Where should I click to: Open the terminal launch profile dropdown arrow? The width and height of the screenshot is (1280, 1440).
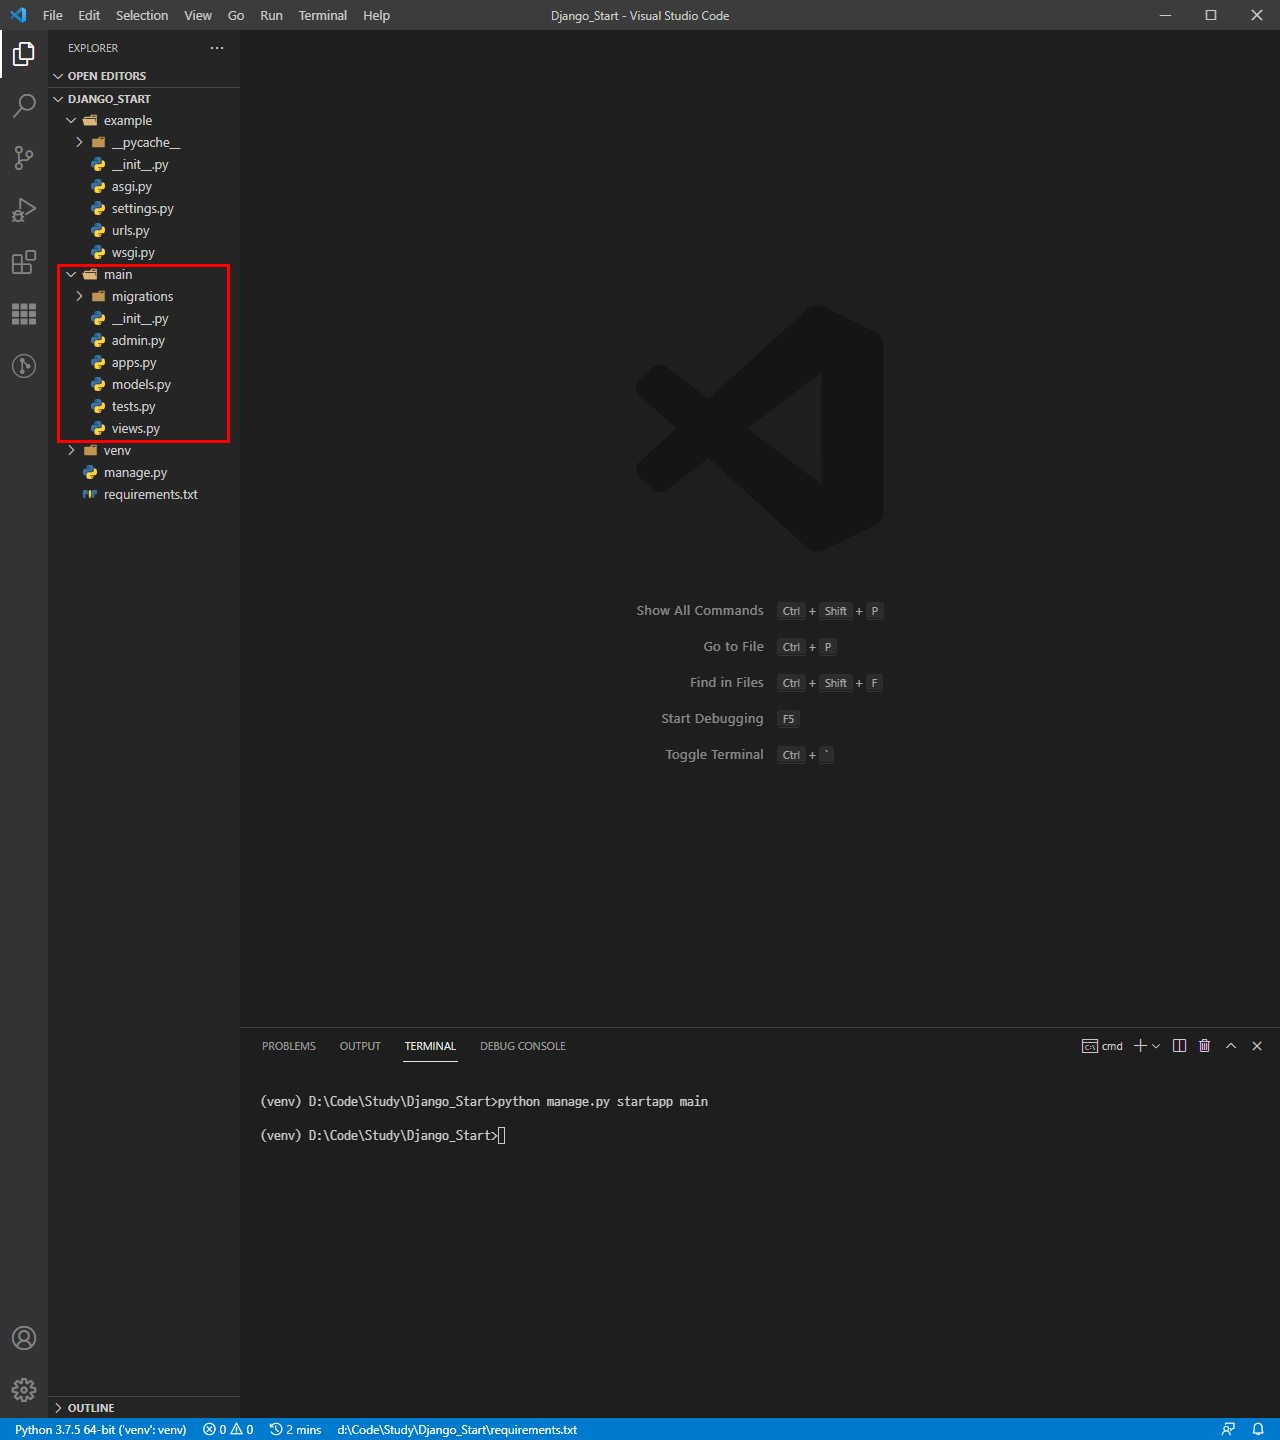tap(1156, 1046)
